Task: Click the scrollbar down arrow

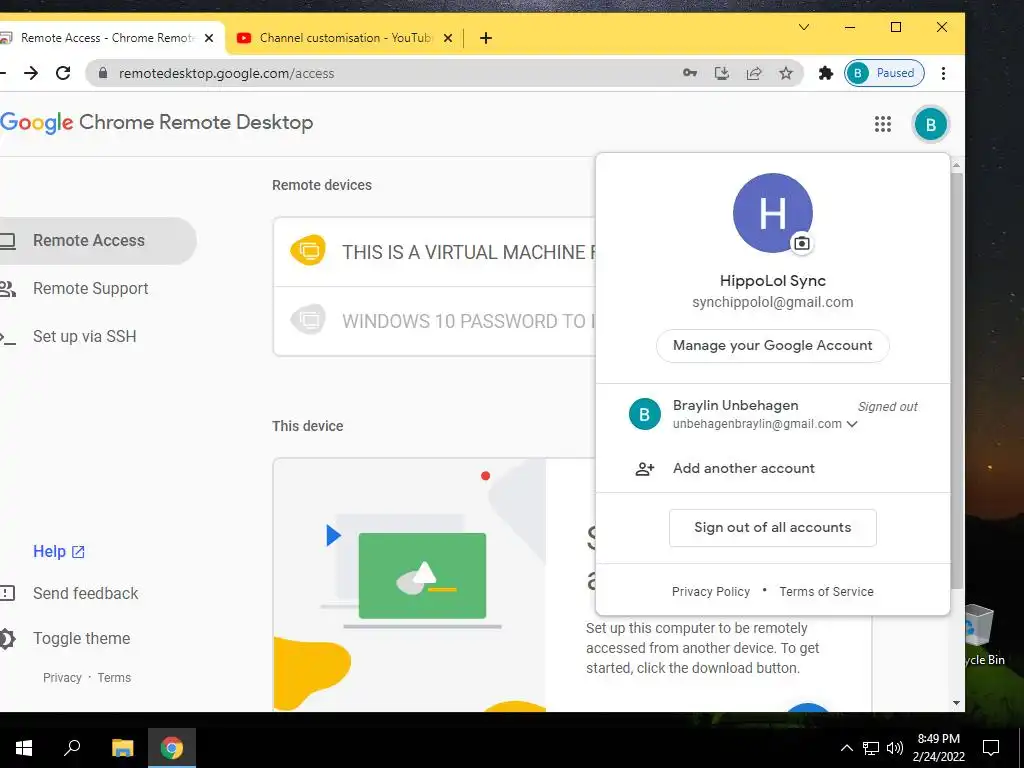Action: coord(956,703)
